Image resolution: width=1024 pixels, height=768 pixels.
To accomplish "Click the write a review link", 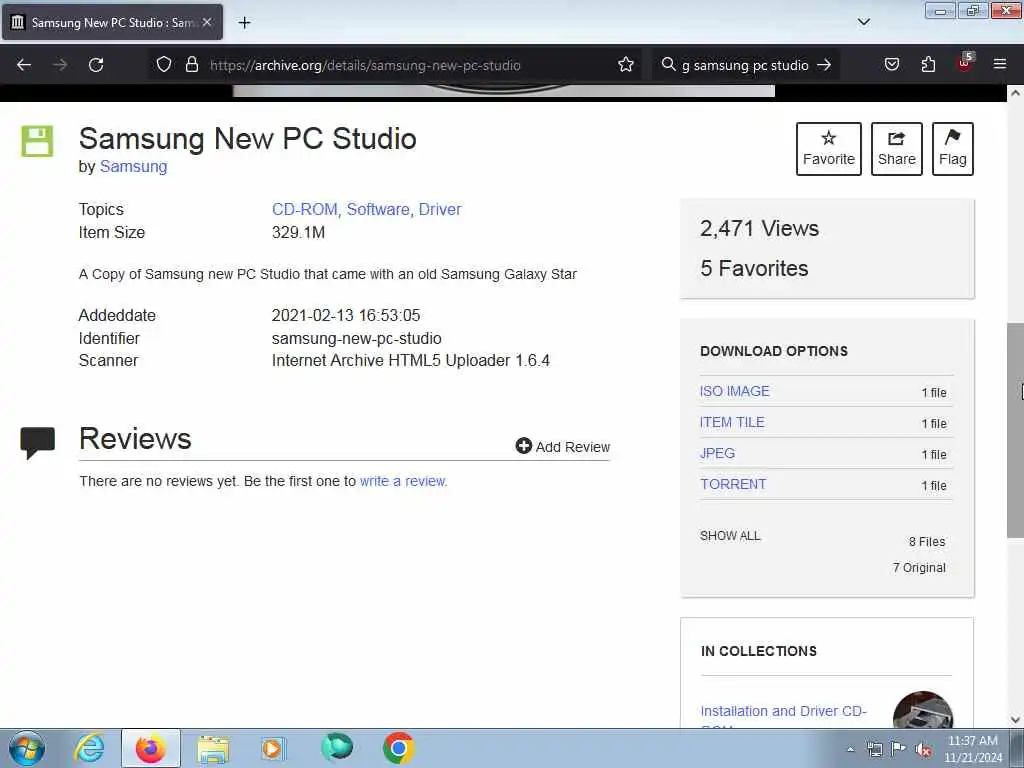I will coord(403,481).
